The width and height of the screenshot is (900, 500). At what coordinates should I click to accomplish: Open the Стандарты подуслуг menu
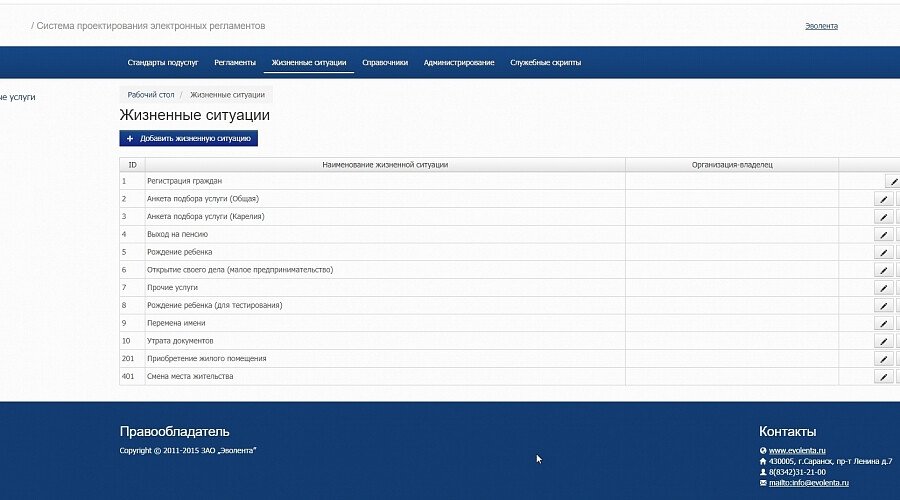tap(163, 62)
